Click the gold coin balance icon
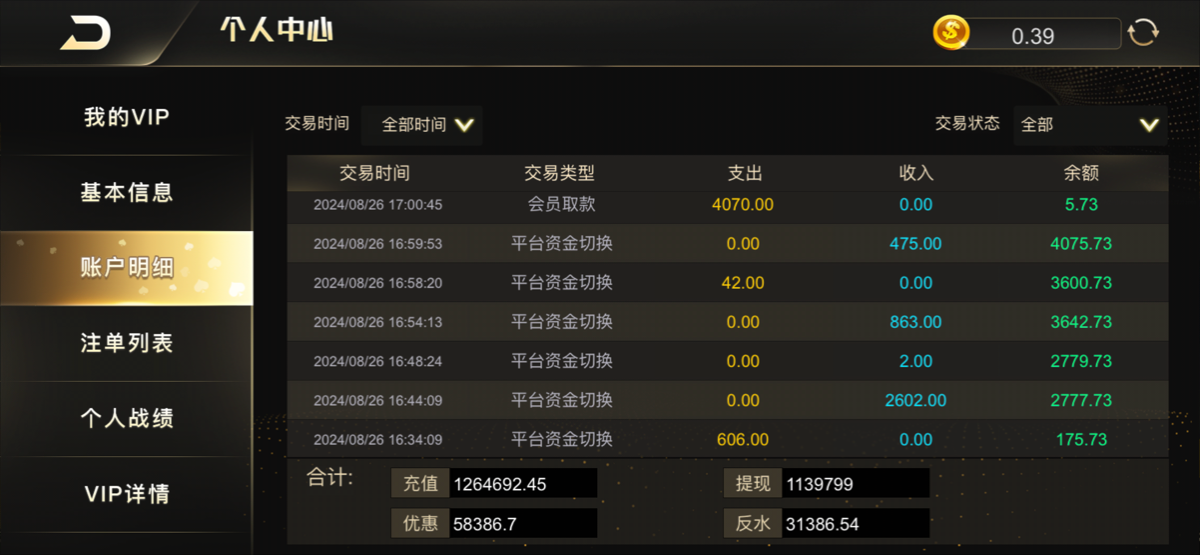The height and width of the screenshot is (555, 1200). [951, 34]
